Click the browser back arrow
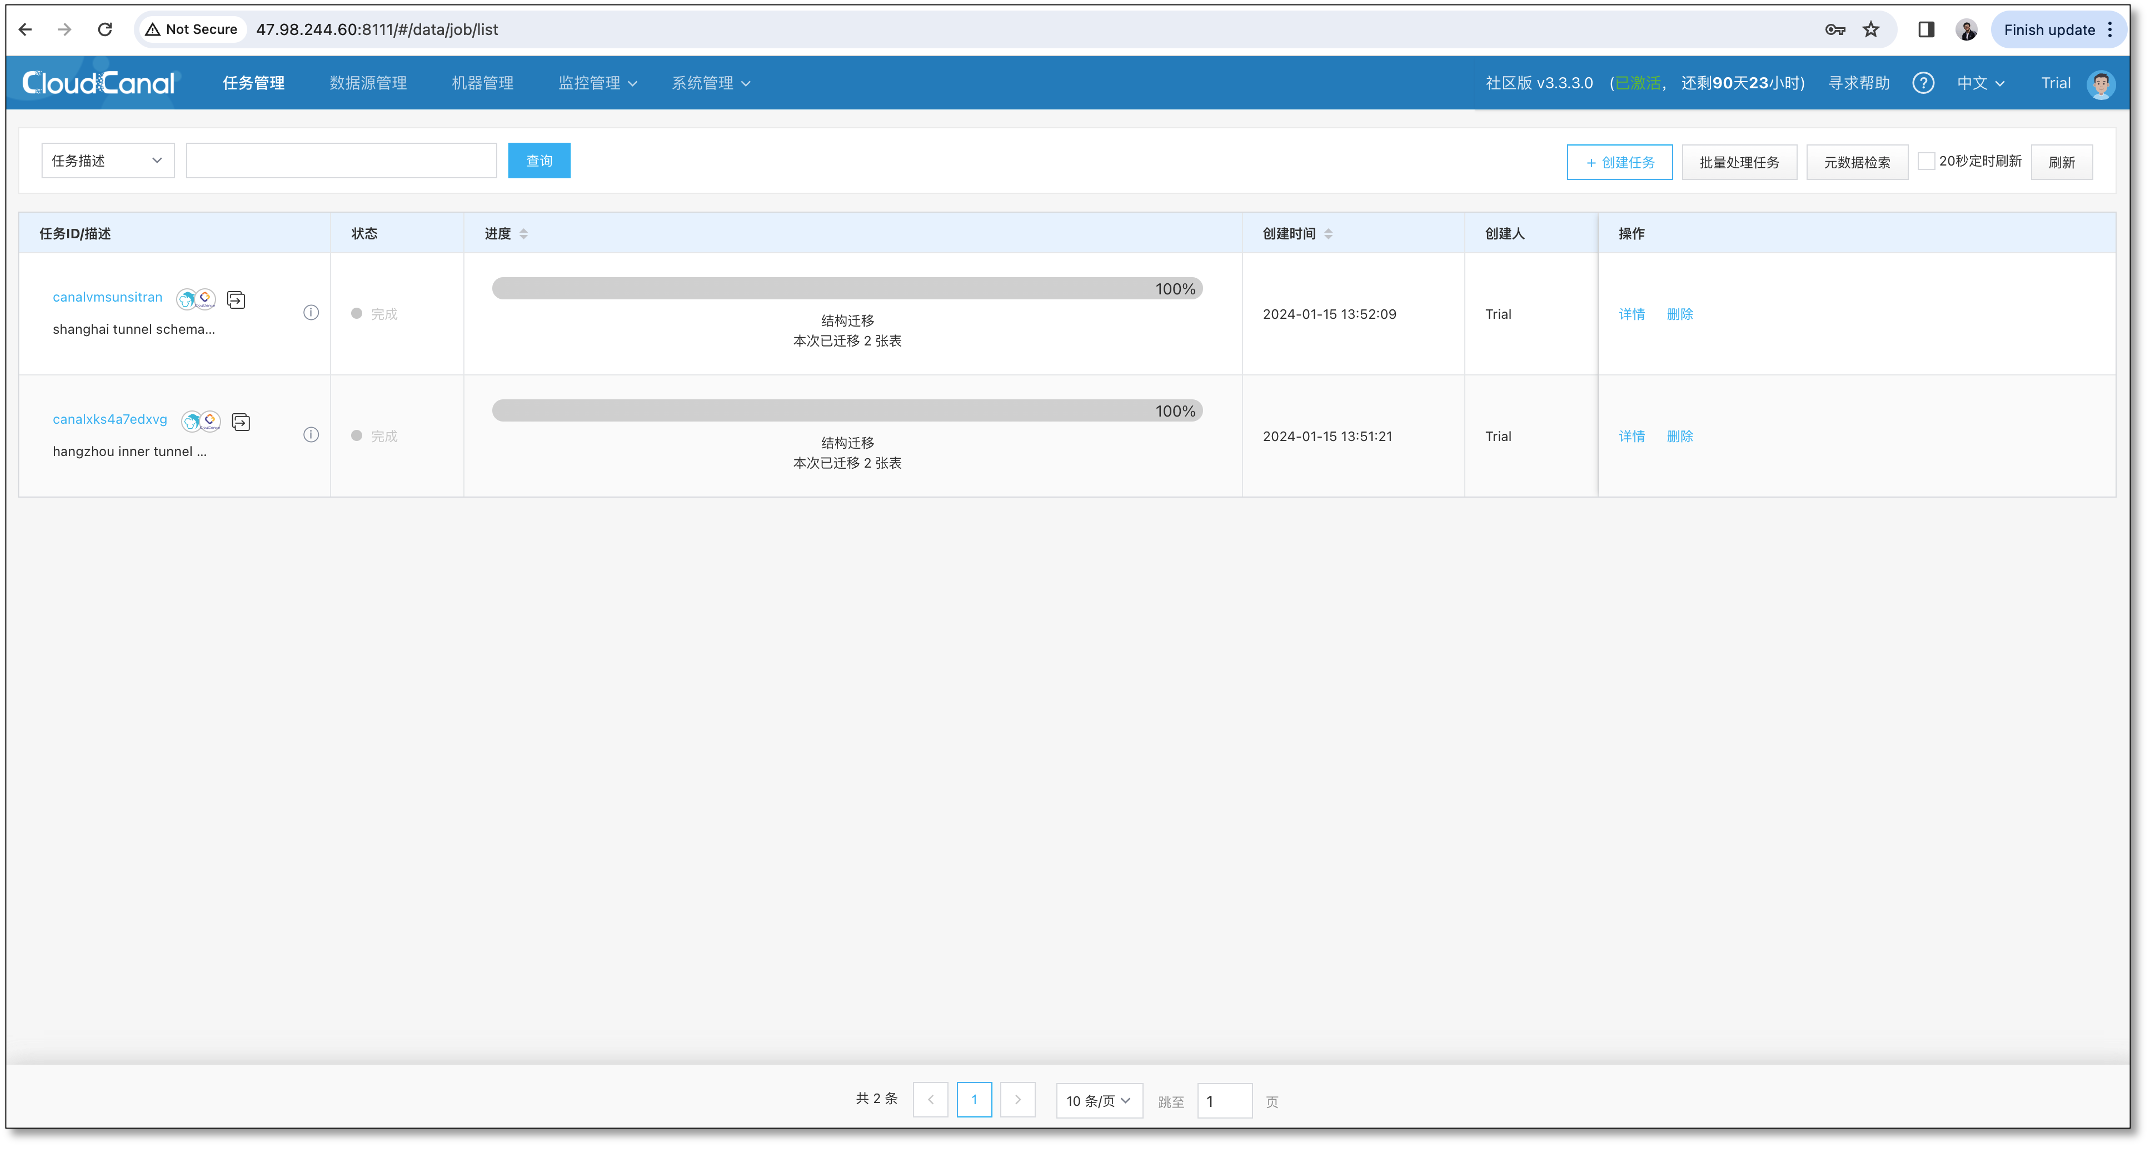Screen dimensions: 2150x1152 point(26,30)
